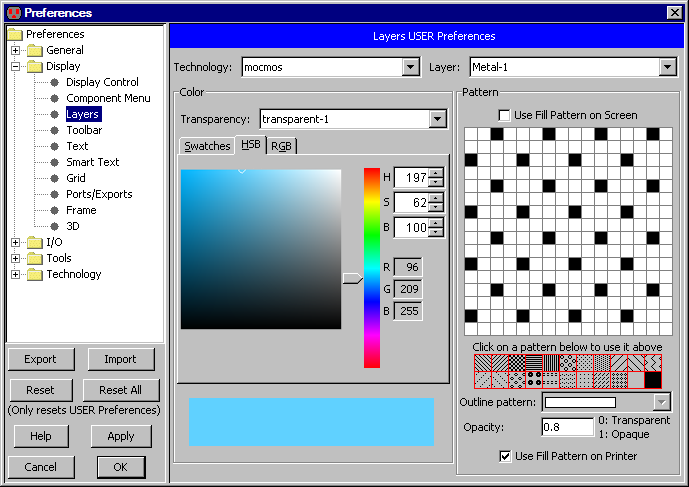Open the Transparency dropdown
689x487 pixels.
click(x=438, y=119)
